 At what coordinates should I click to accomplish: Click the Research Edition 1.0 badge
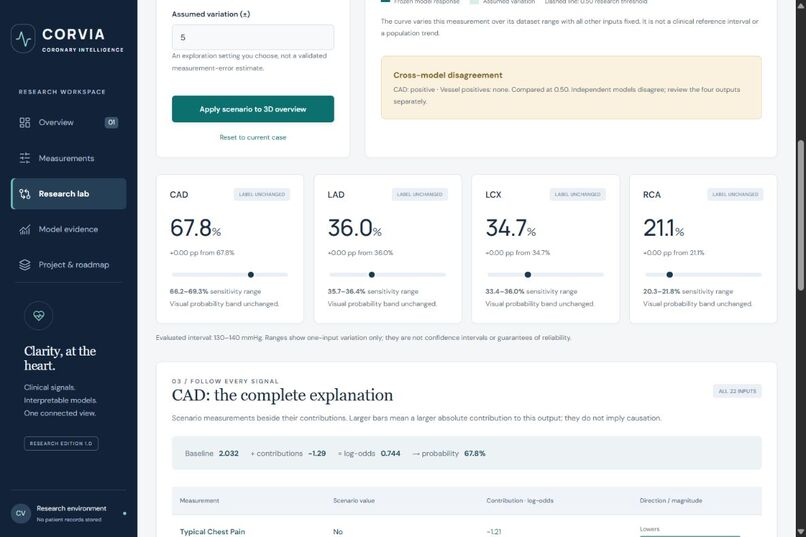pyautogui.click(x=61, y=443)
